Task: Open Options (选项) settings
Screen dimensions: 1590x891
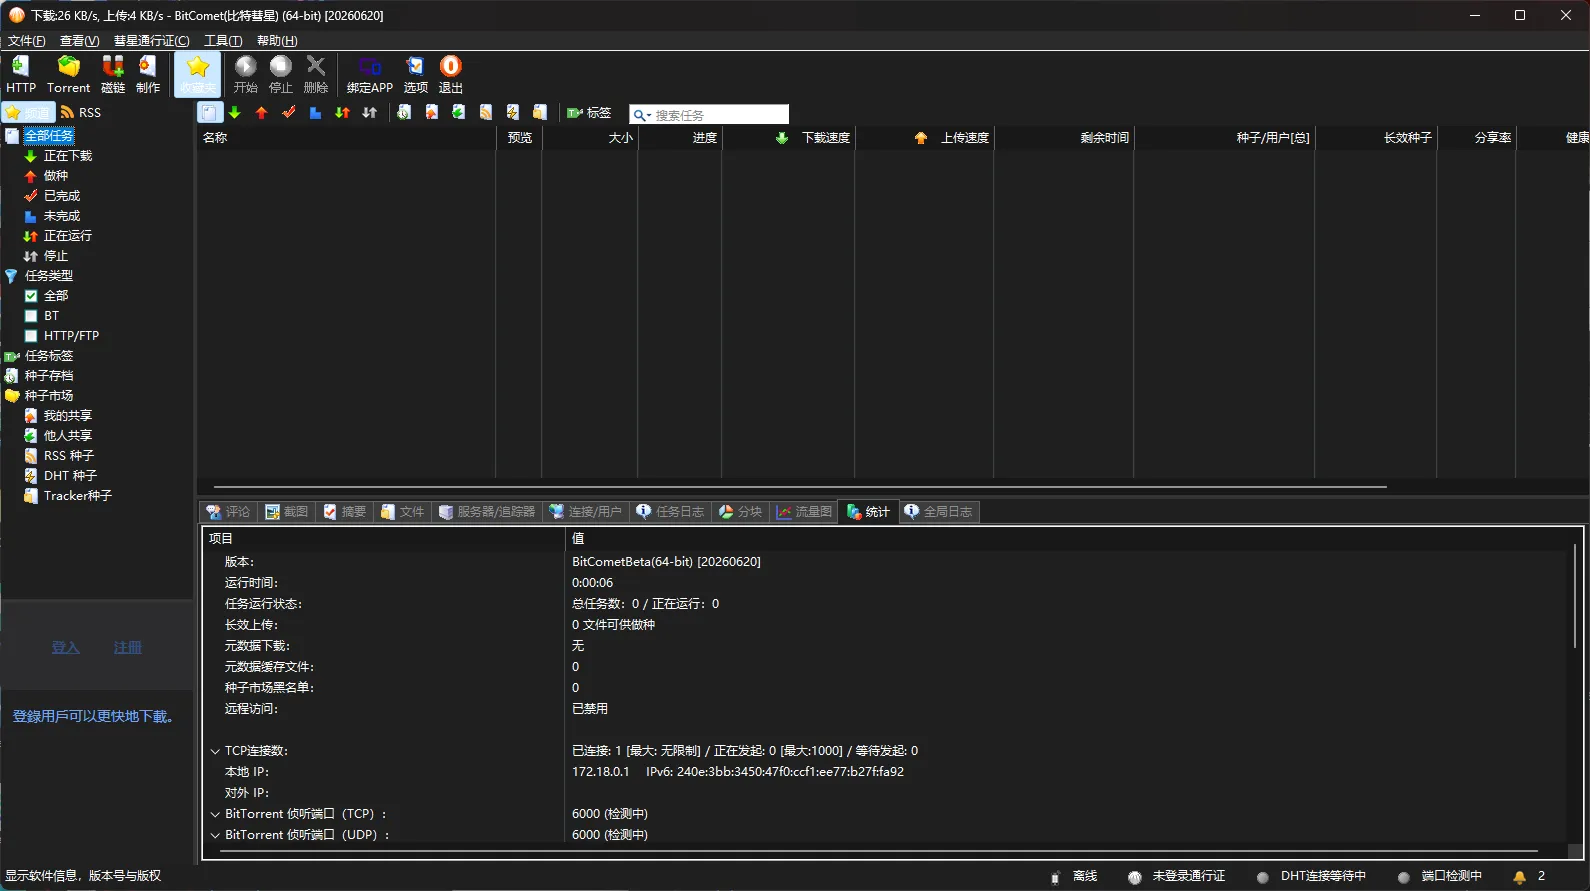Action: 416,74
